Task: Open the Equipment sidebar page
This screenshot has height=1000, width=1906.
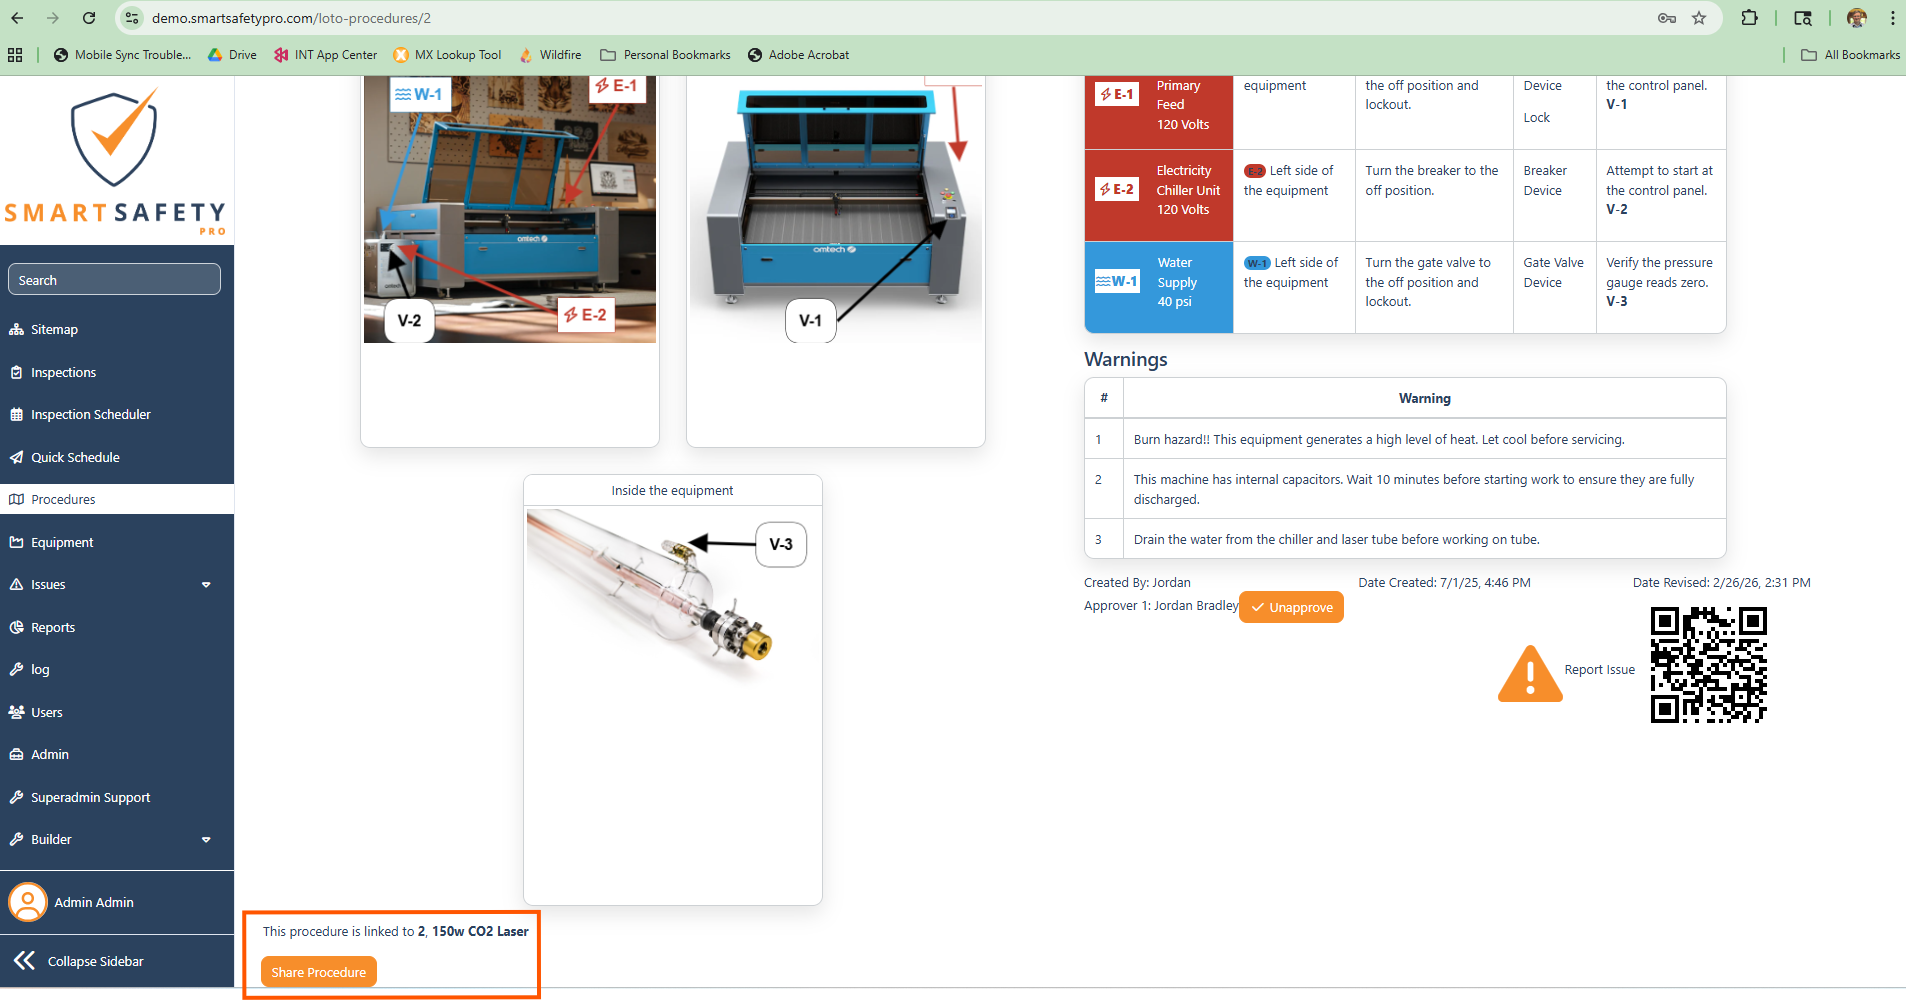Action: 62,542
